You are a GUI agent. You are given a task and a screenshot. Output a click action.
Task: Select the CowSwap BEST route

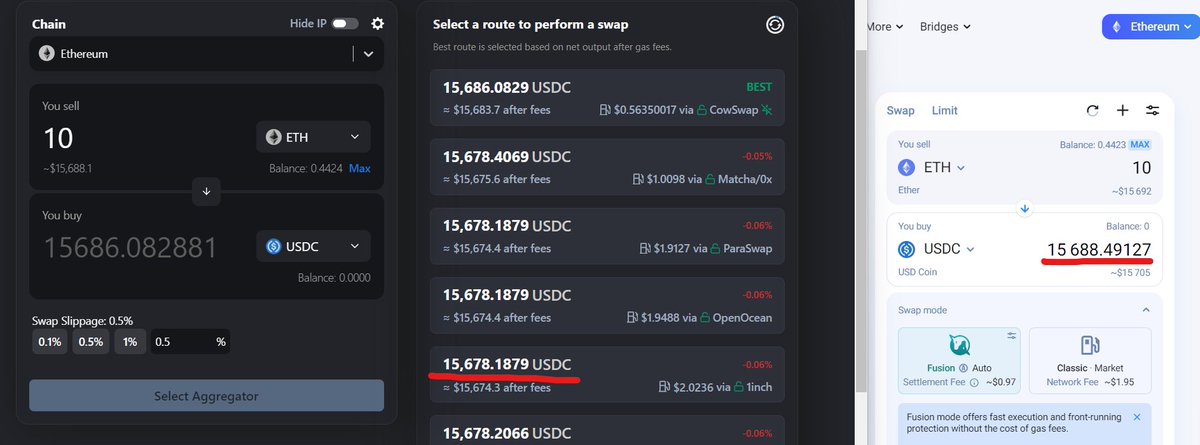(607, 97)
